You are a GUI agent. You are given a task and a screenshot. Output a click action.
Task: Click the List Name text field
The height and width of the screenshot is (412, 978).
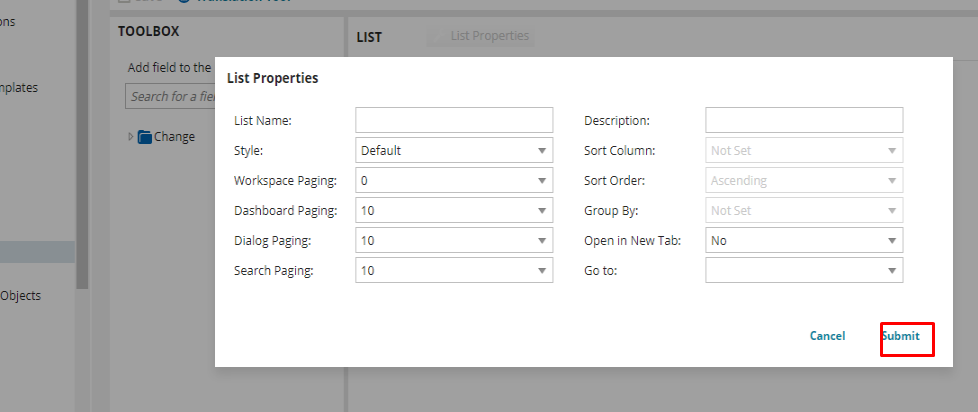coord(453,121)
